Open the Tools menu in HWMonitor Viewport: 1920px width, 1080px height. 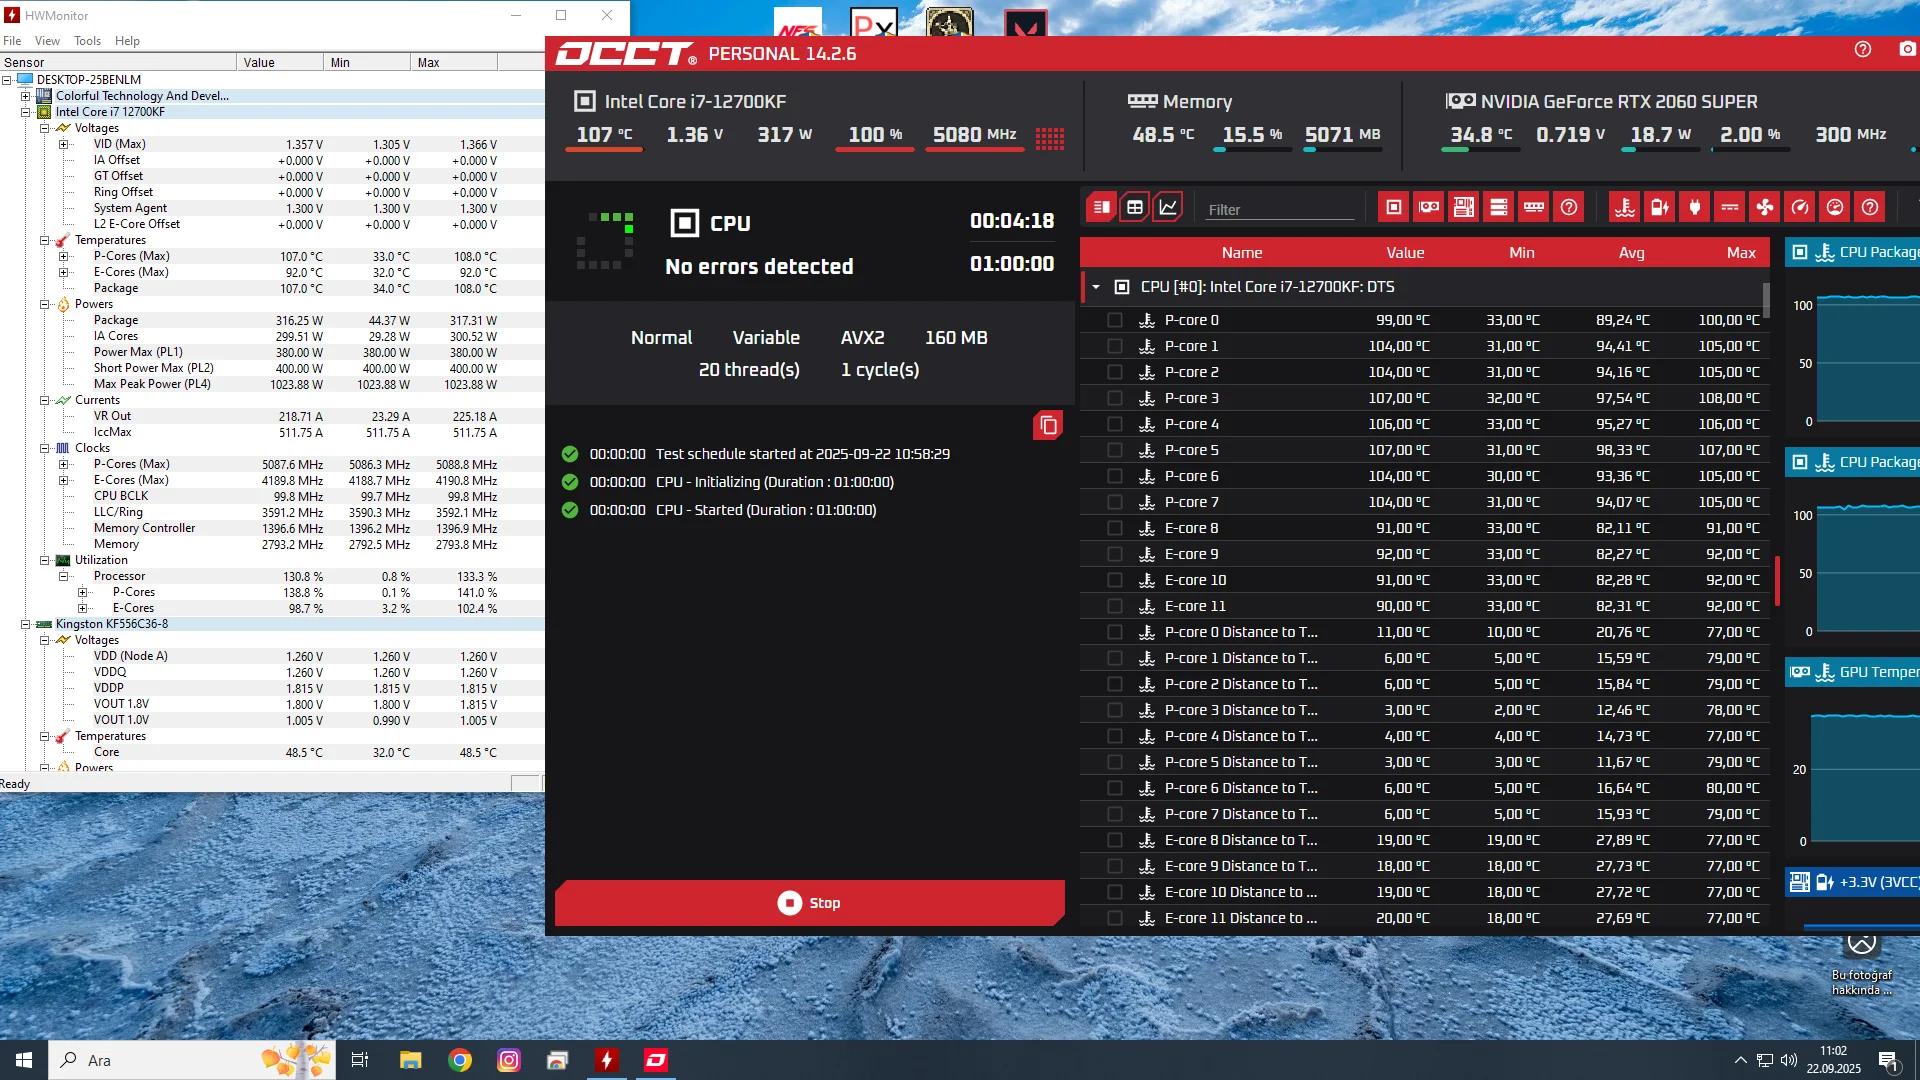pos(87,41)
